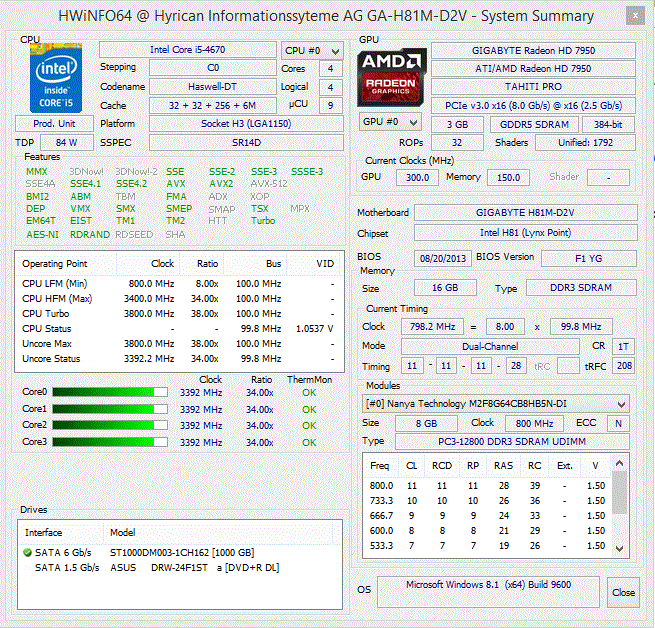Click the BIOS date 08/20/2013 field
The width and height of the screenshot is (655, 628).
click(x=443, y=259)
